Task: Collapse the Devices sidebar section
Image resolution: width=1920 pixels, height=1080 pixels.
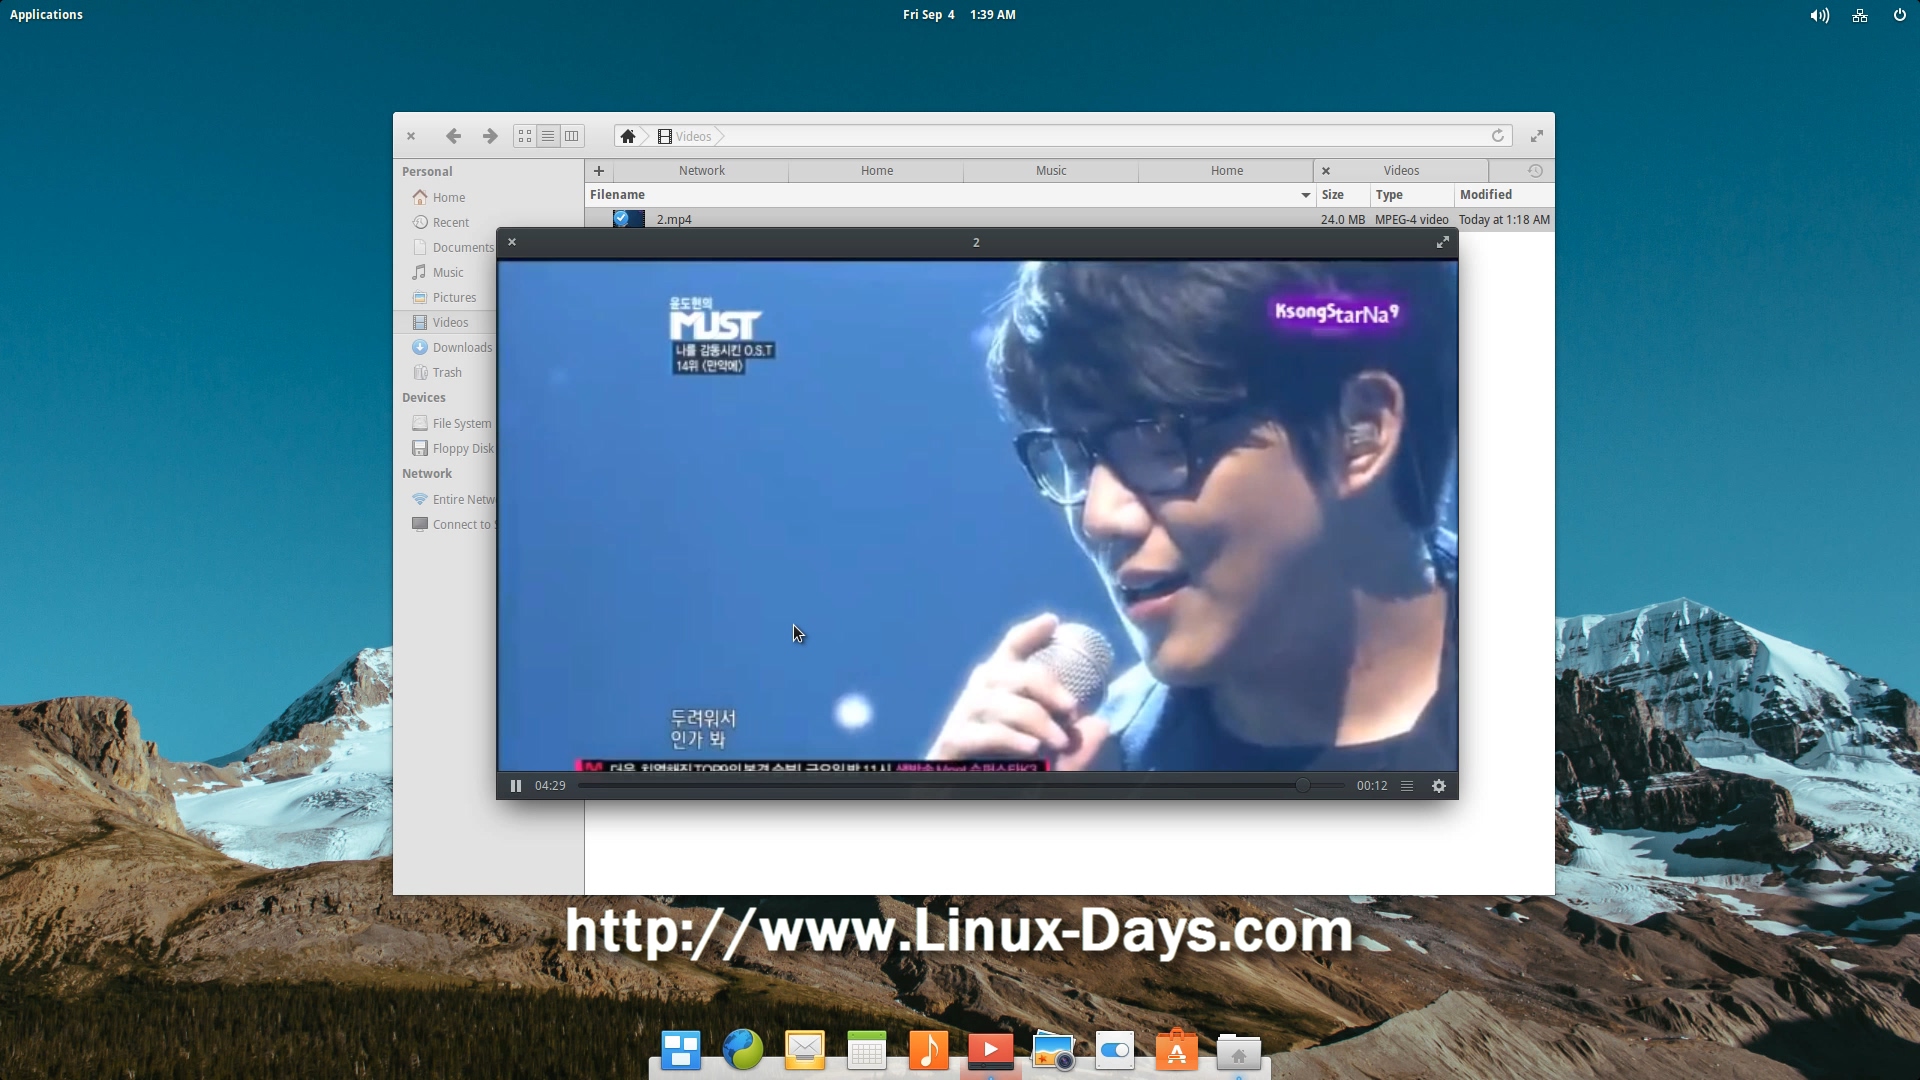Action: coord(424,398)
